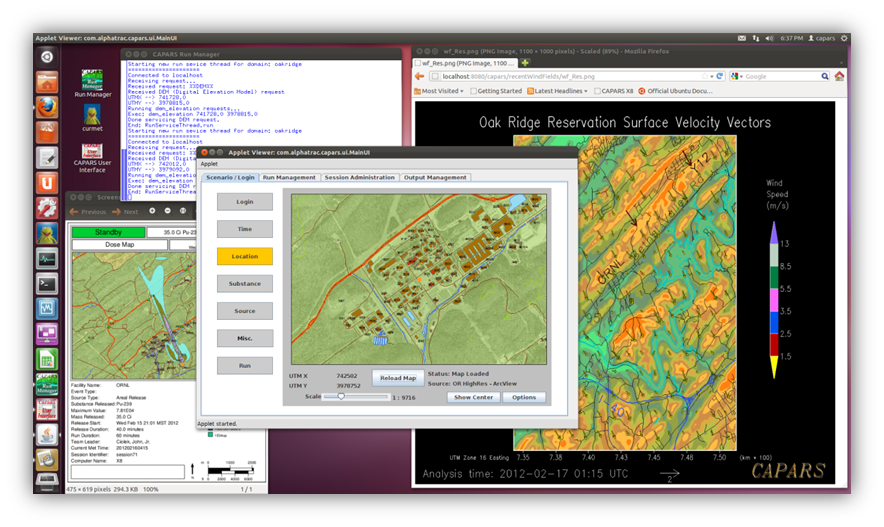Click Firefox home button
This screenshot has width=884, height=527.
839,76
